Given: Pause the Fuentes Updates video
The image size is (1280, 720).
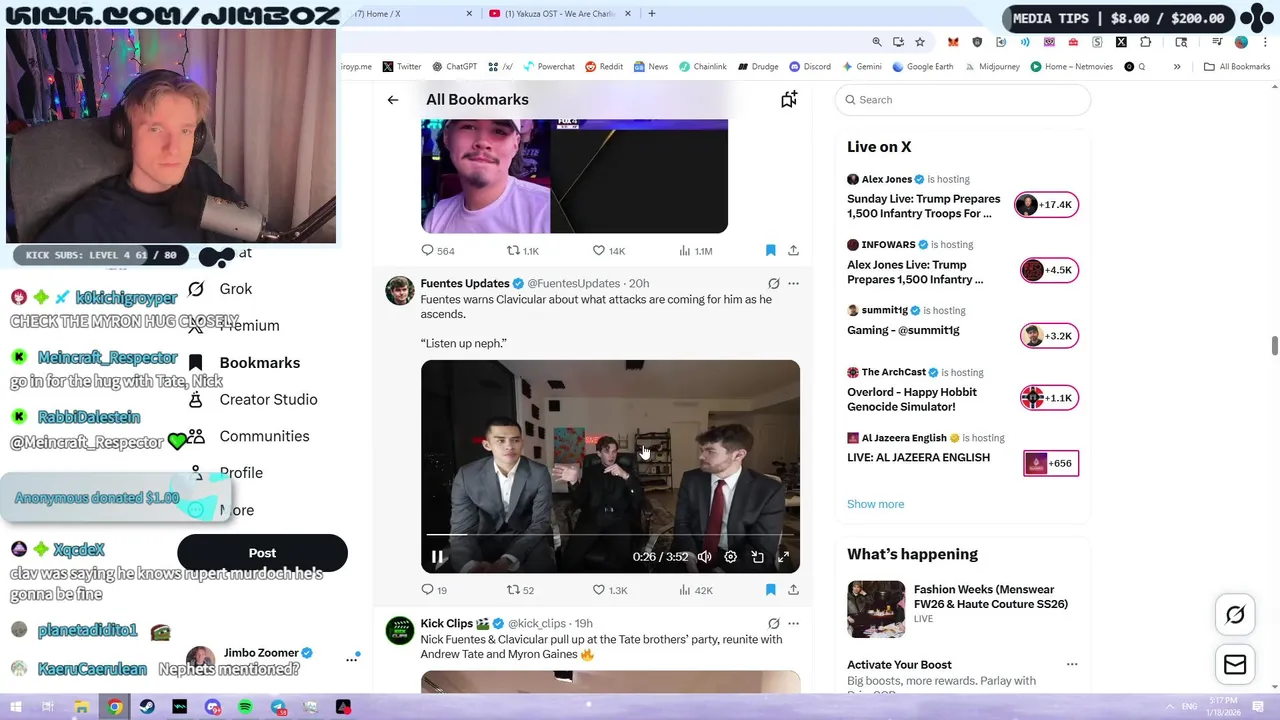Looking at the screenshot, I should click(437, 557).
